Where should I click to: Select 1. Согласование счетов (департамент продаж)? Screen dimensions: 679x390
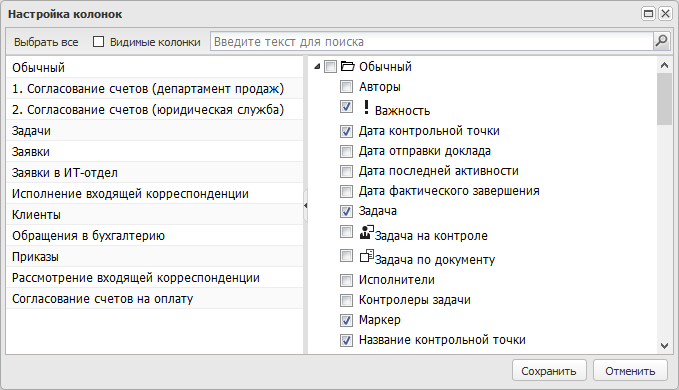[155, 89]
